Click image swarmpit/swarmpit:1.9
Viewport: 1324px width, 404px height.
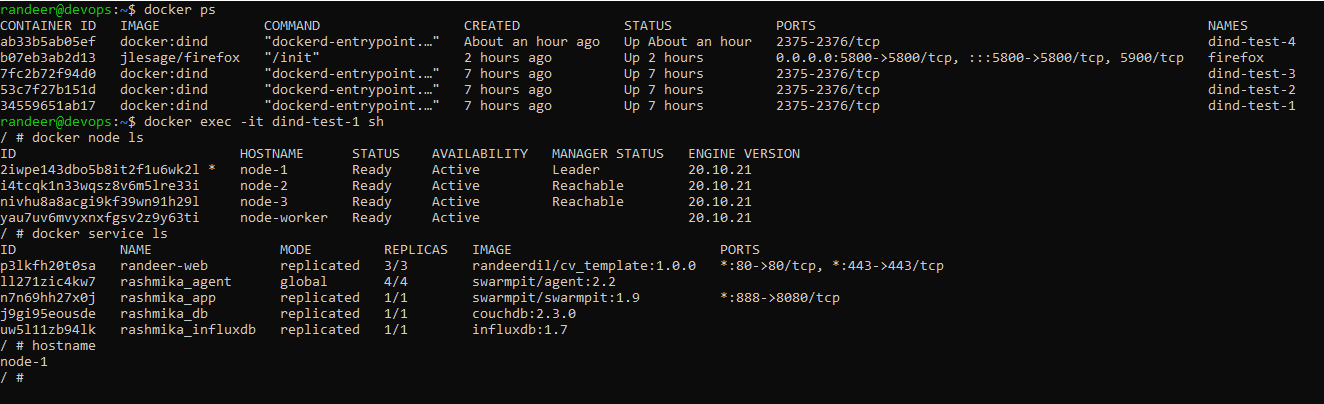(556, 298)
